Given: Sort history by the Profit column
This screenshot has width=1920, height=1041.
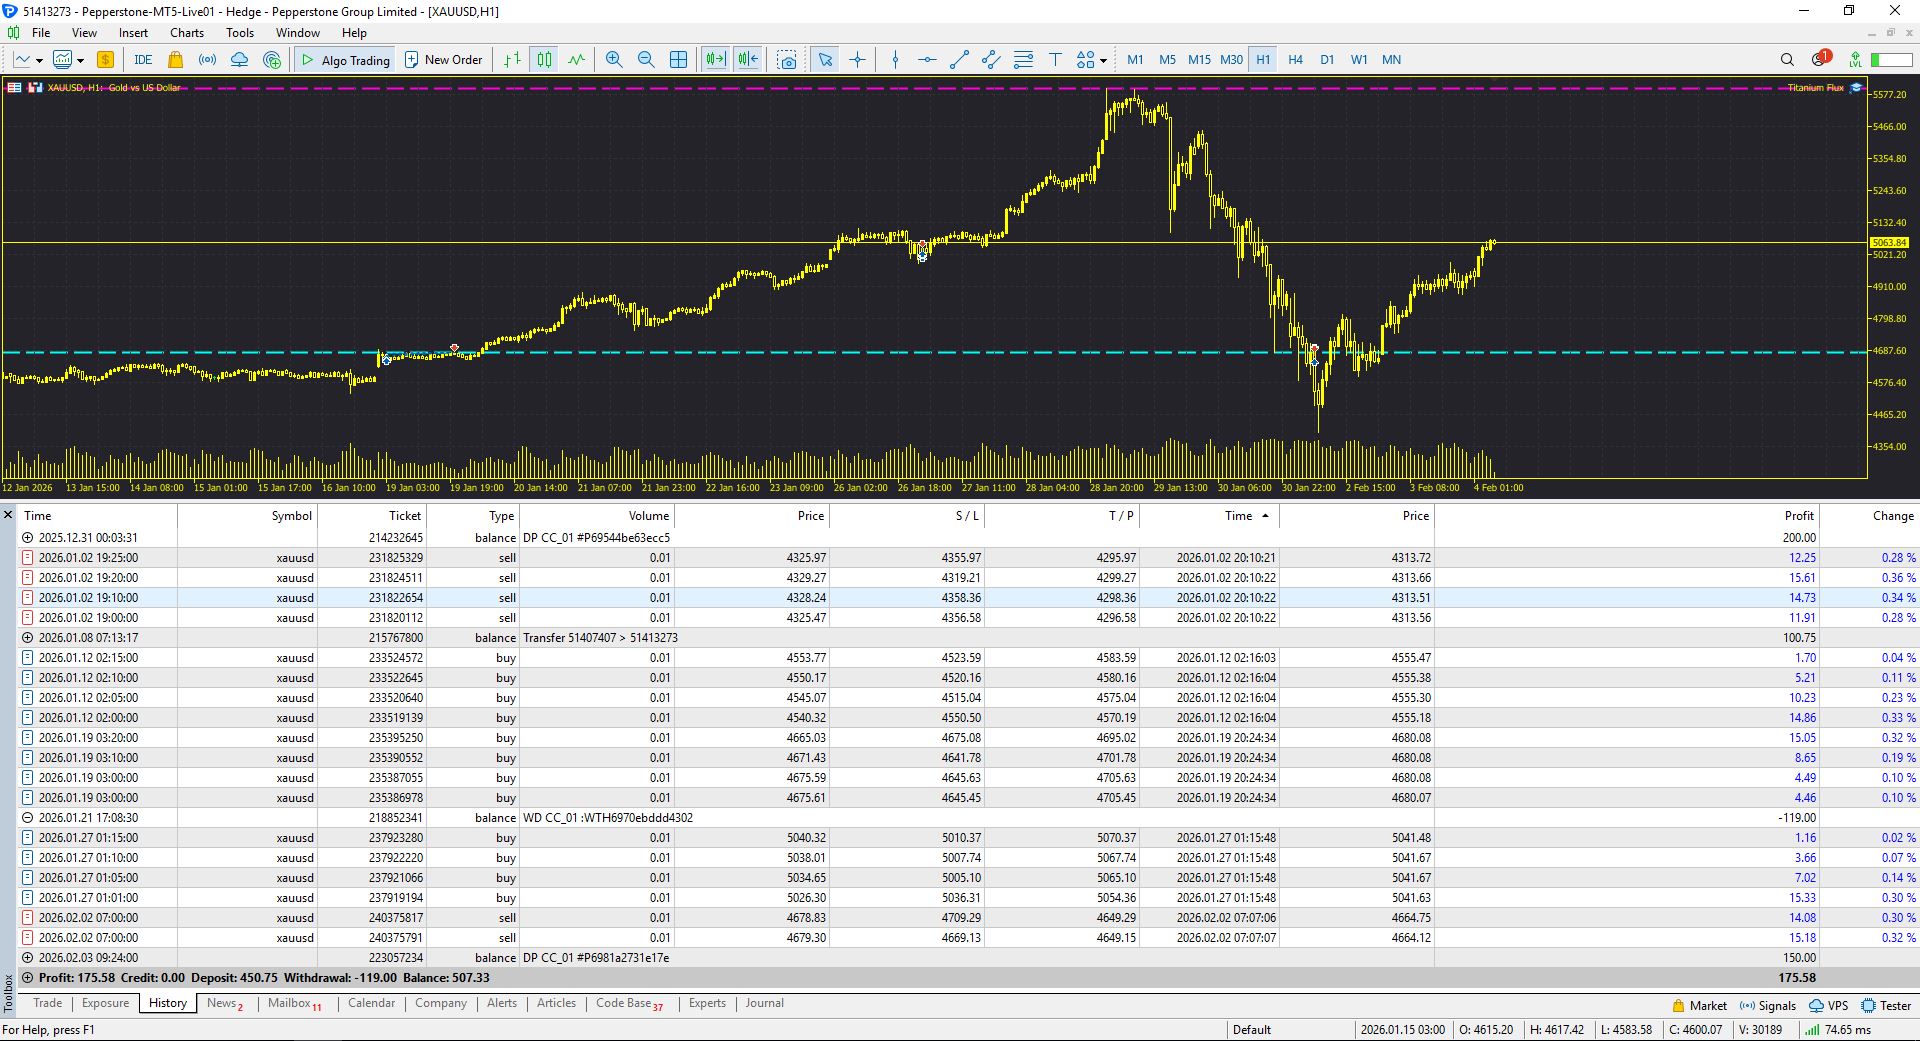Looking at the screenshot, I should (x=1798, y=516).
